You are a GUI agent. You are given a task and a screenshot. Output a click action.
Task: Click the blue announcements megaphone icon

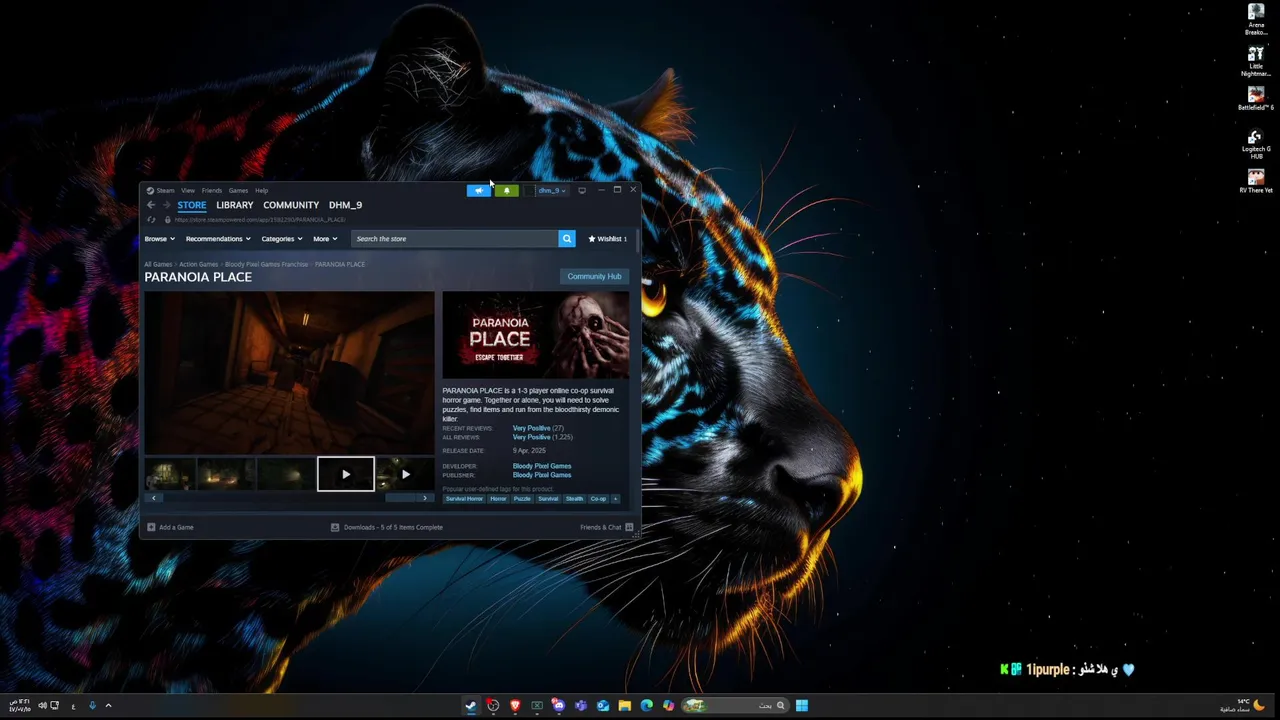click(479, 190)
